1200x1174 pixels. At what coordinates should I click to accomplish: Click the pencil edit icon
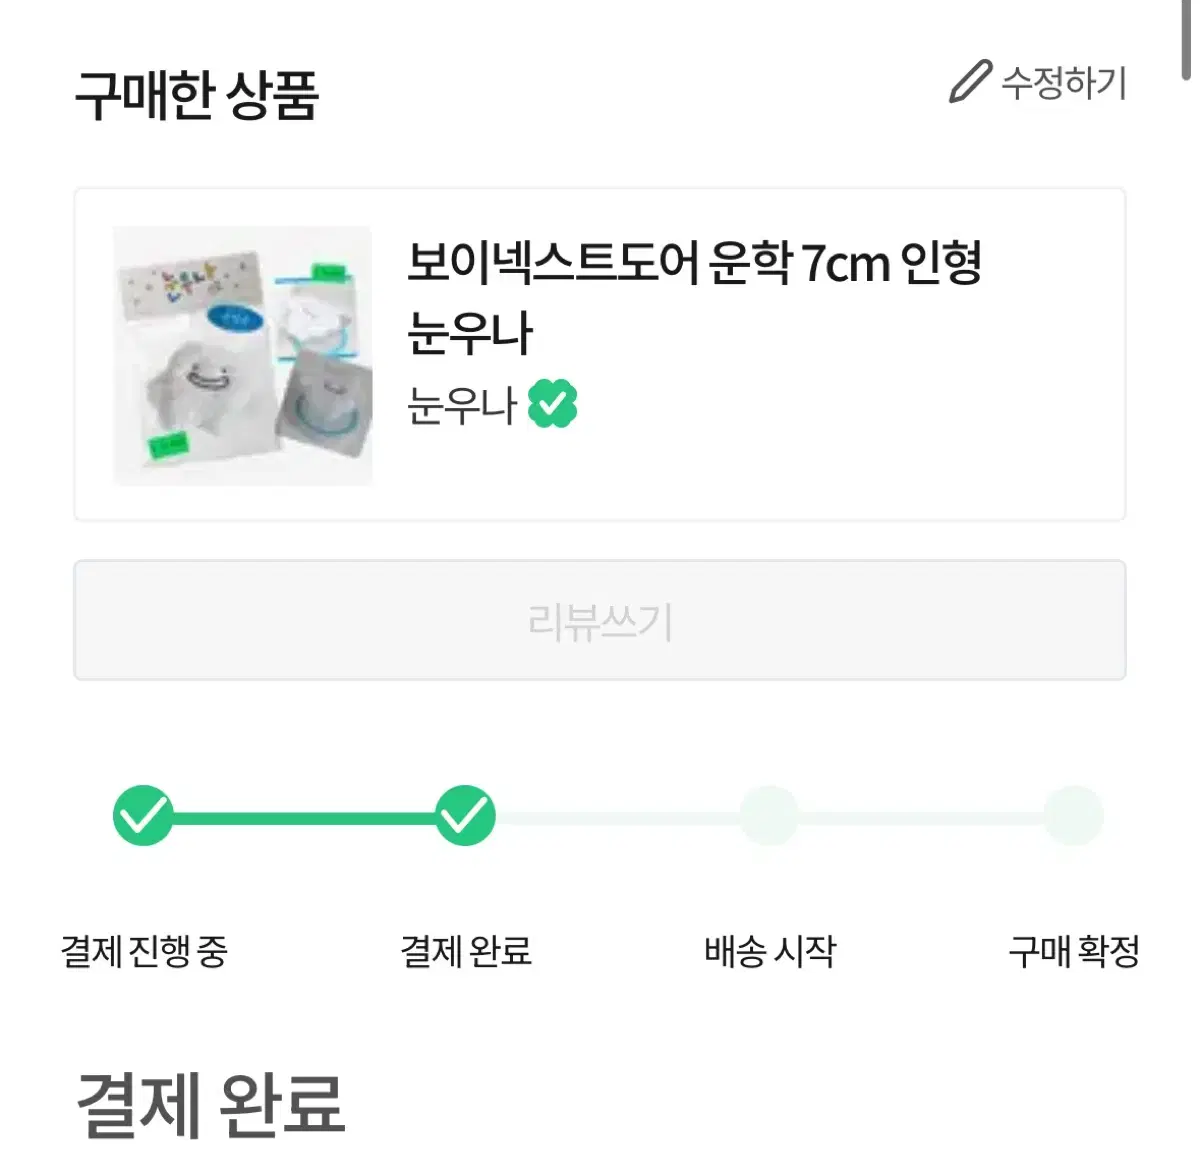pos(969,82)
